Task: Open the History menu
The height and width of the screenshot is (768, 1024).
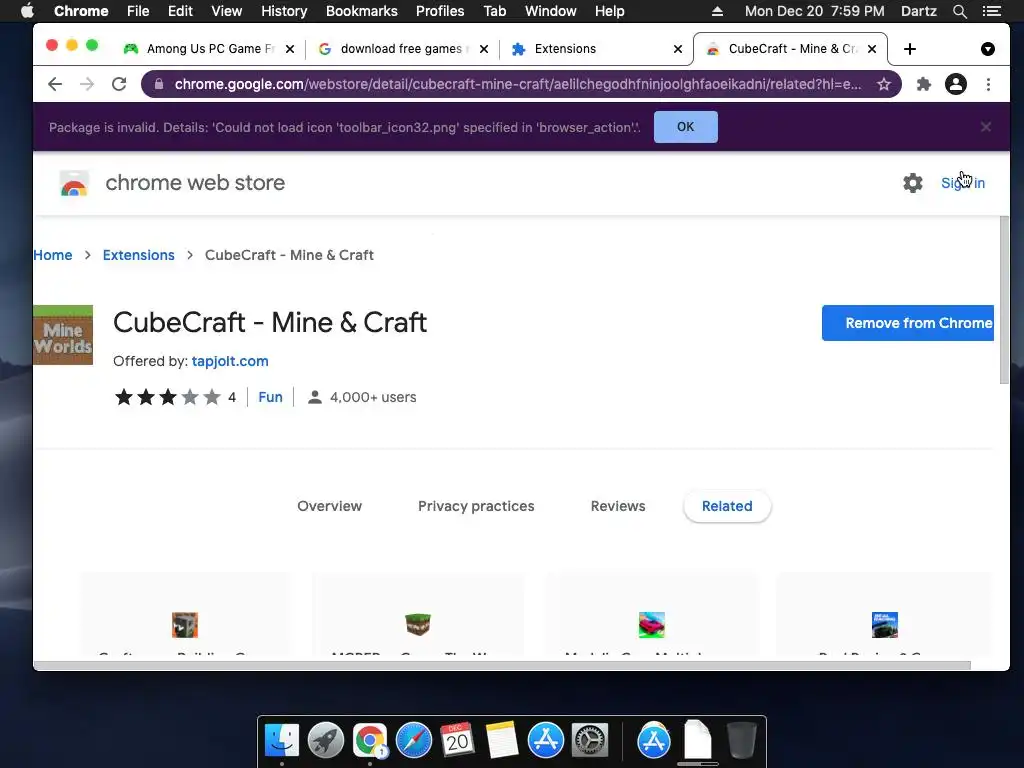Action: tap(284, 11)
